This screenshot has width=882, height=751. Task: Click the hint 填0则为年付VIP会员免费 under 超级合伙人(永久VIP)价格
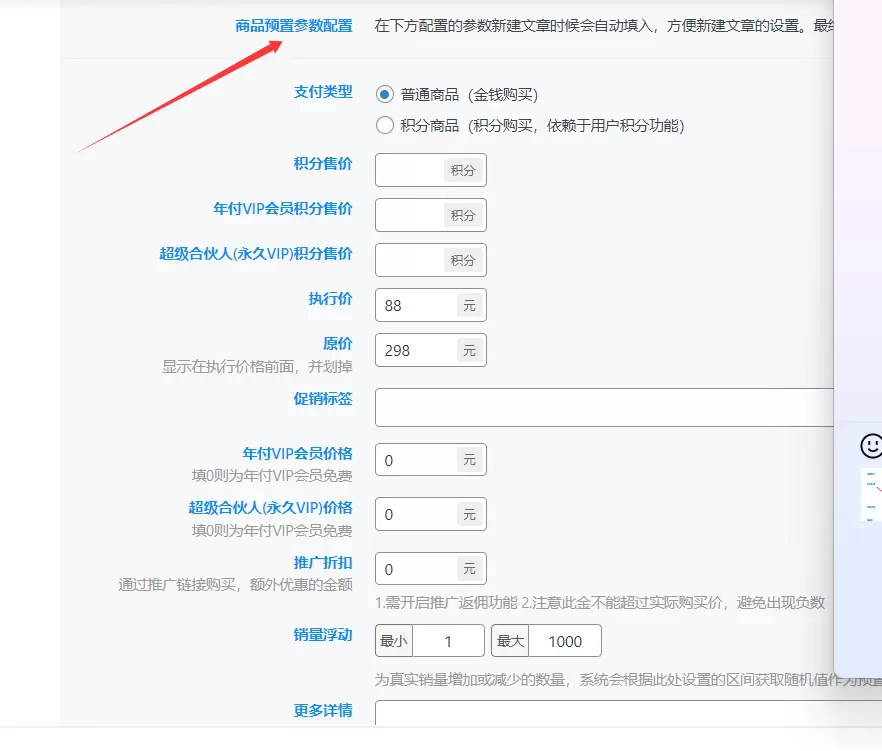(272, 530)
